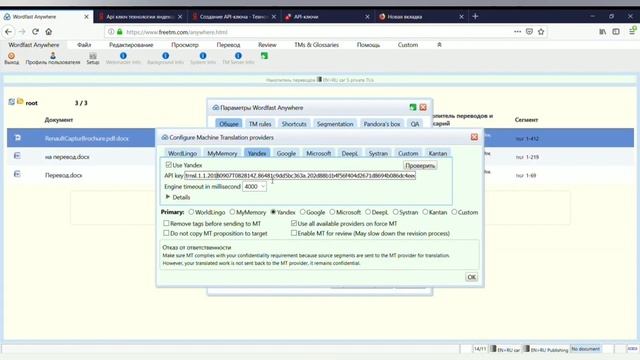Switch to the MyMemory provider tab
The height and width of the screenshot is (360, 640).
(x=222, y=153)
